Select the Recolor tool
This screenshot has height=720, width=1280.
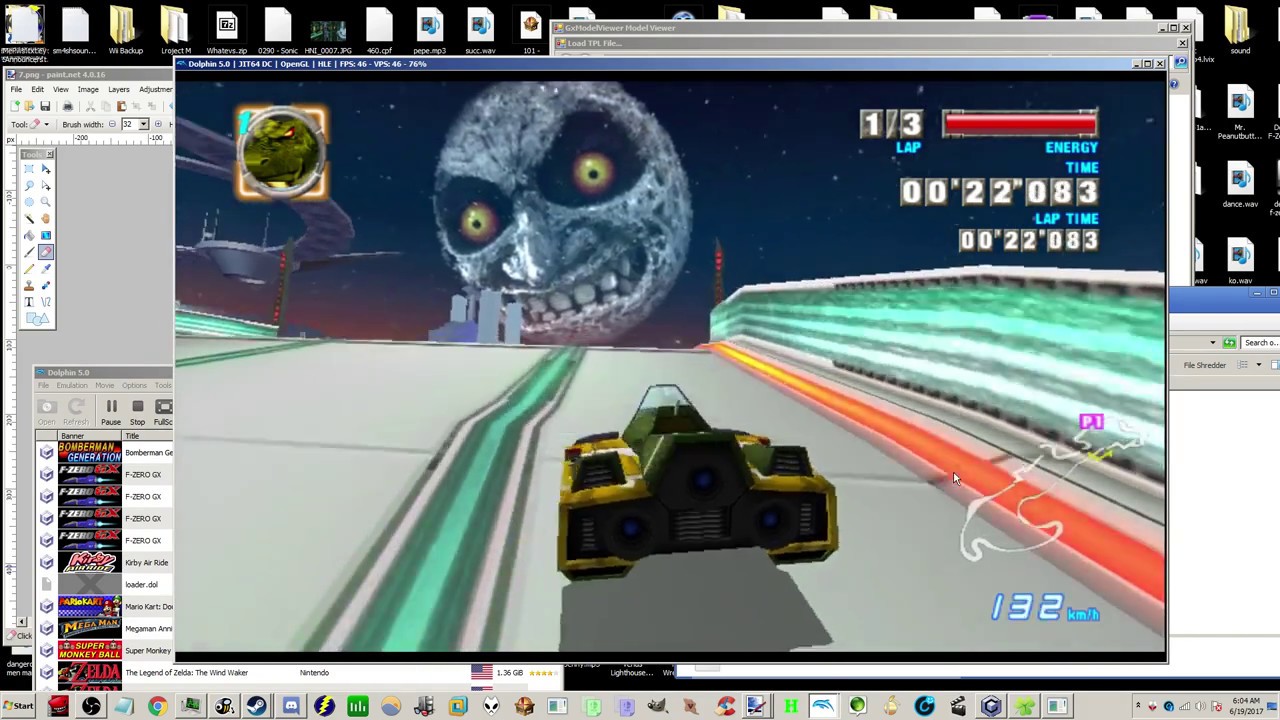coord(45,285)
